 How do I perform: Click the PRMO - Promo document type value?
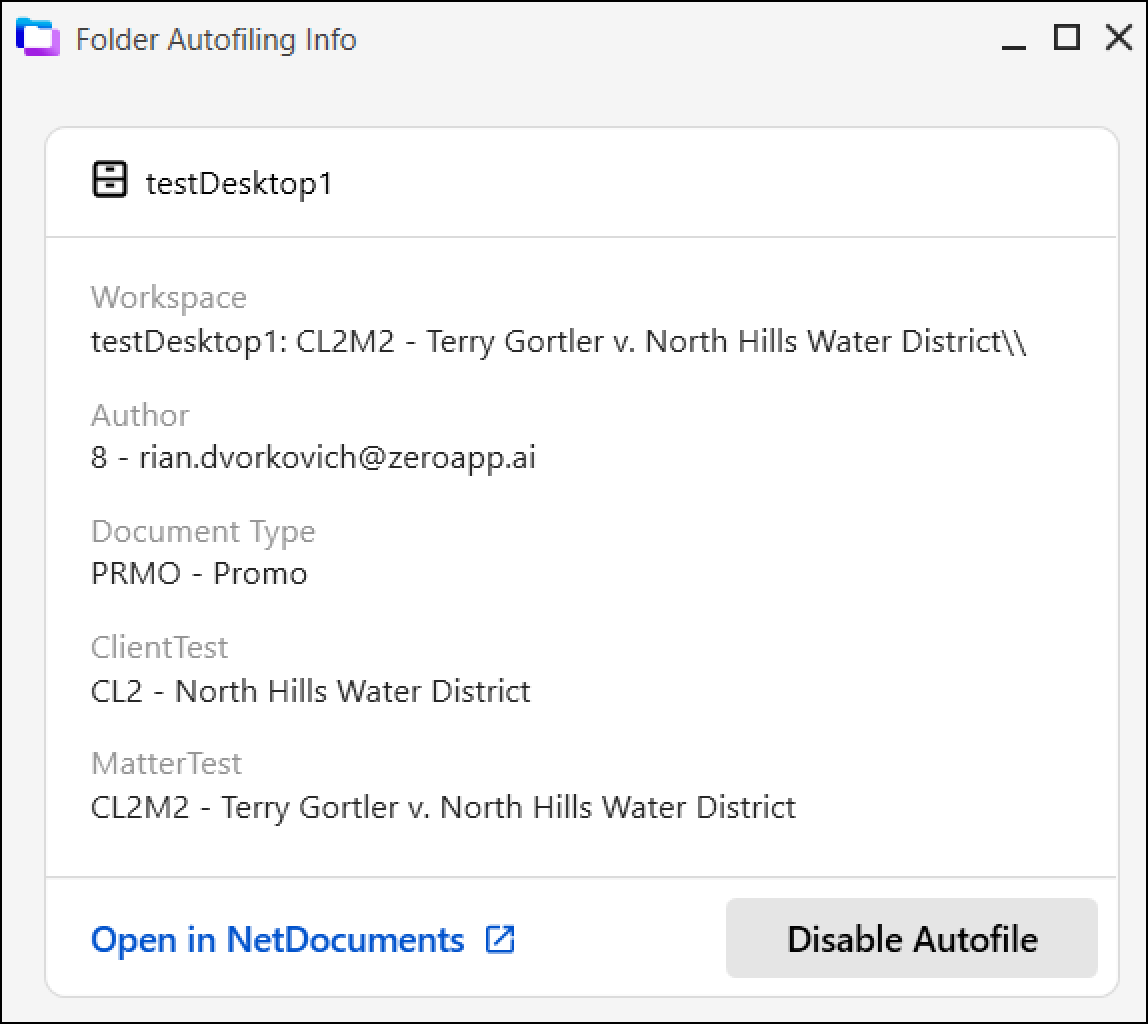[199, 573]
